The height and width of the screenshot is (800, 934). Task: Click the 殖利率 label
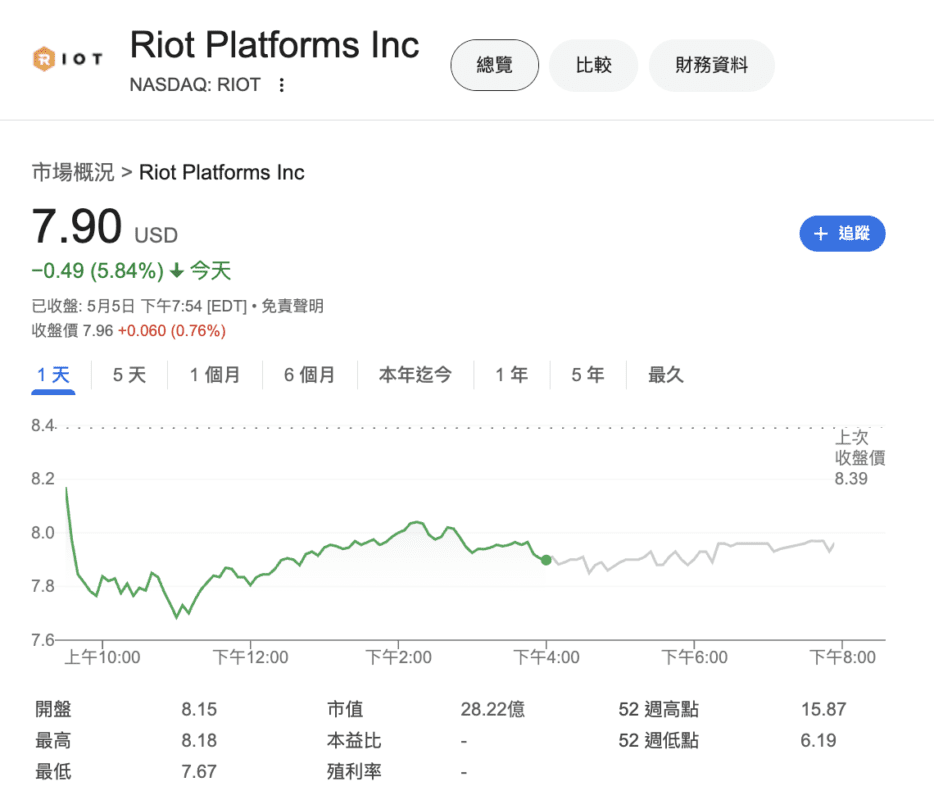[354, 771]
